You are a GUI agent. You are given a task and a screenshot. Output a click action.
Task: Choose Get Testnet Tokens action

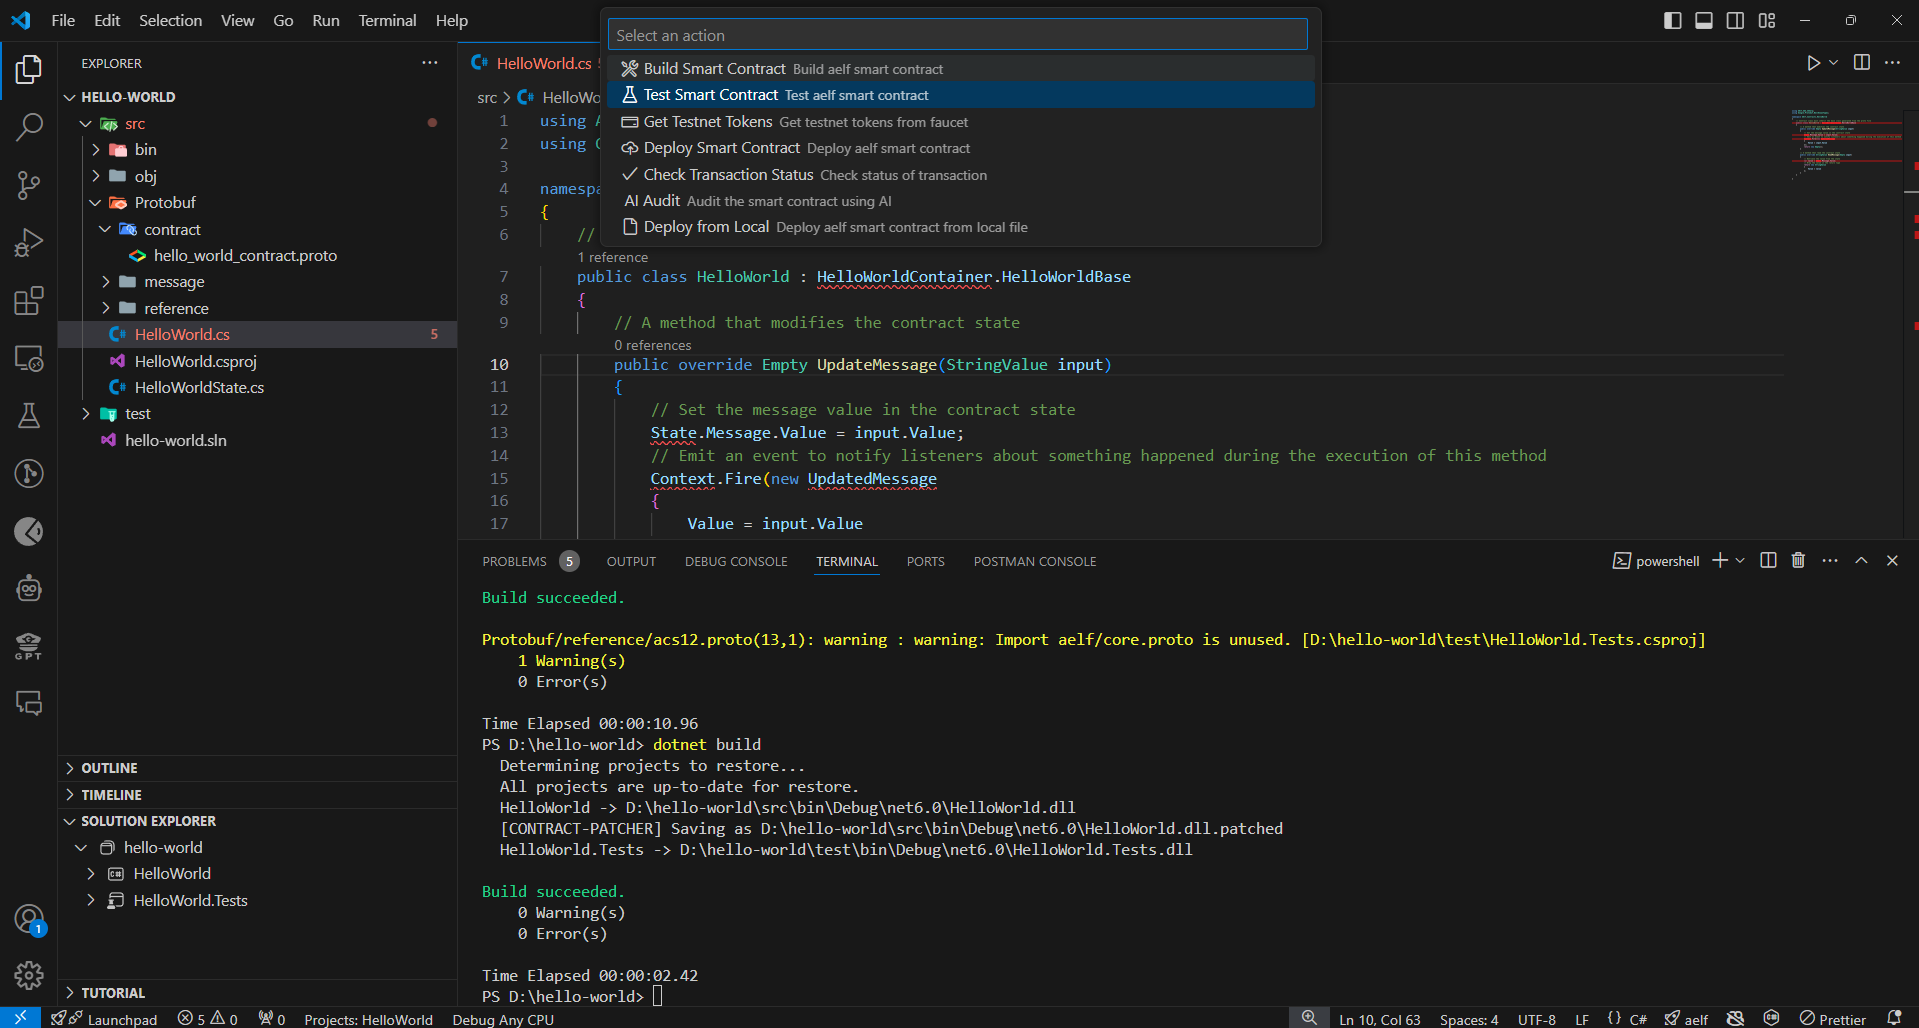tap(961, 122)
